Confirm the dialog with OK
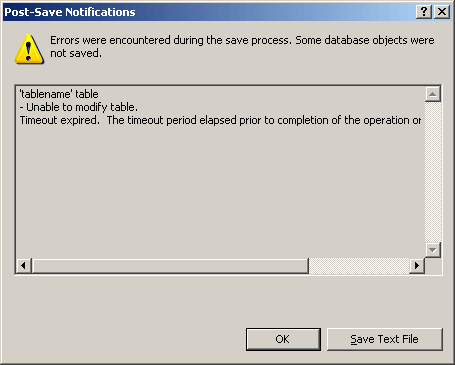The width and height of the screenshot is (455, 365). point(283,339)
